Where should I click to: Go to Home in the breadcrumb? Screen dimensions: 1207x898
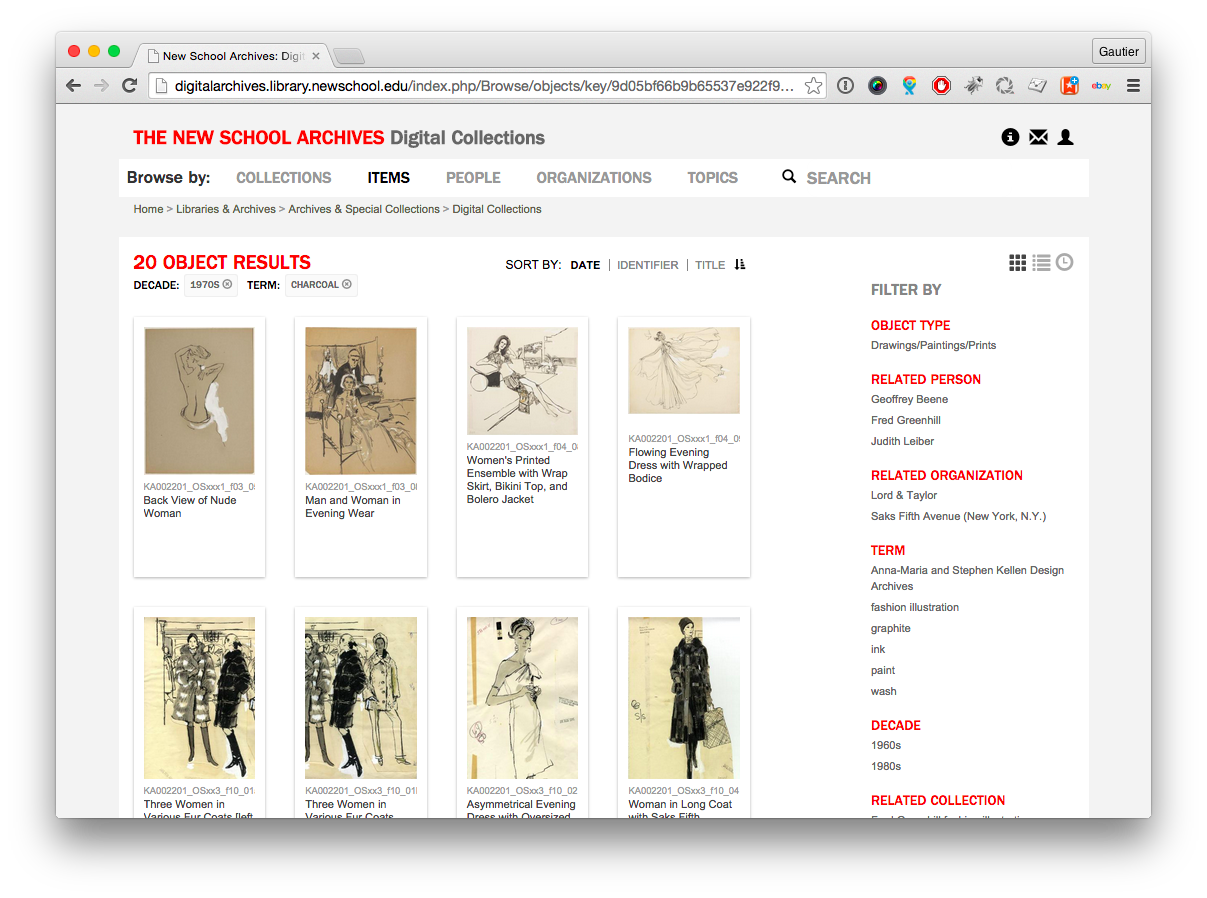148,209
